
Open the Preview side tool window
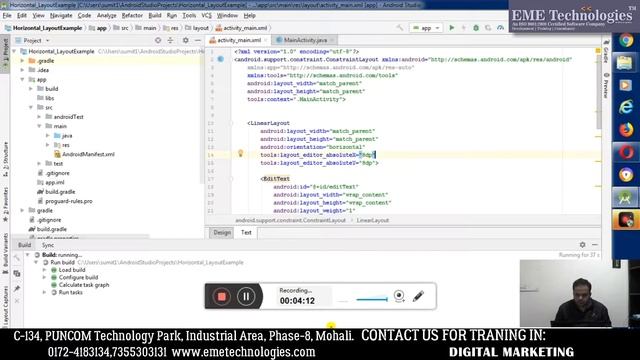pyautogui.click(x=606, y=85)
